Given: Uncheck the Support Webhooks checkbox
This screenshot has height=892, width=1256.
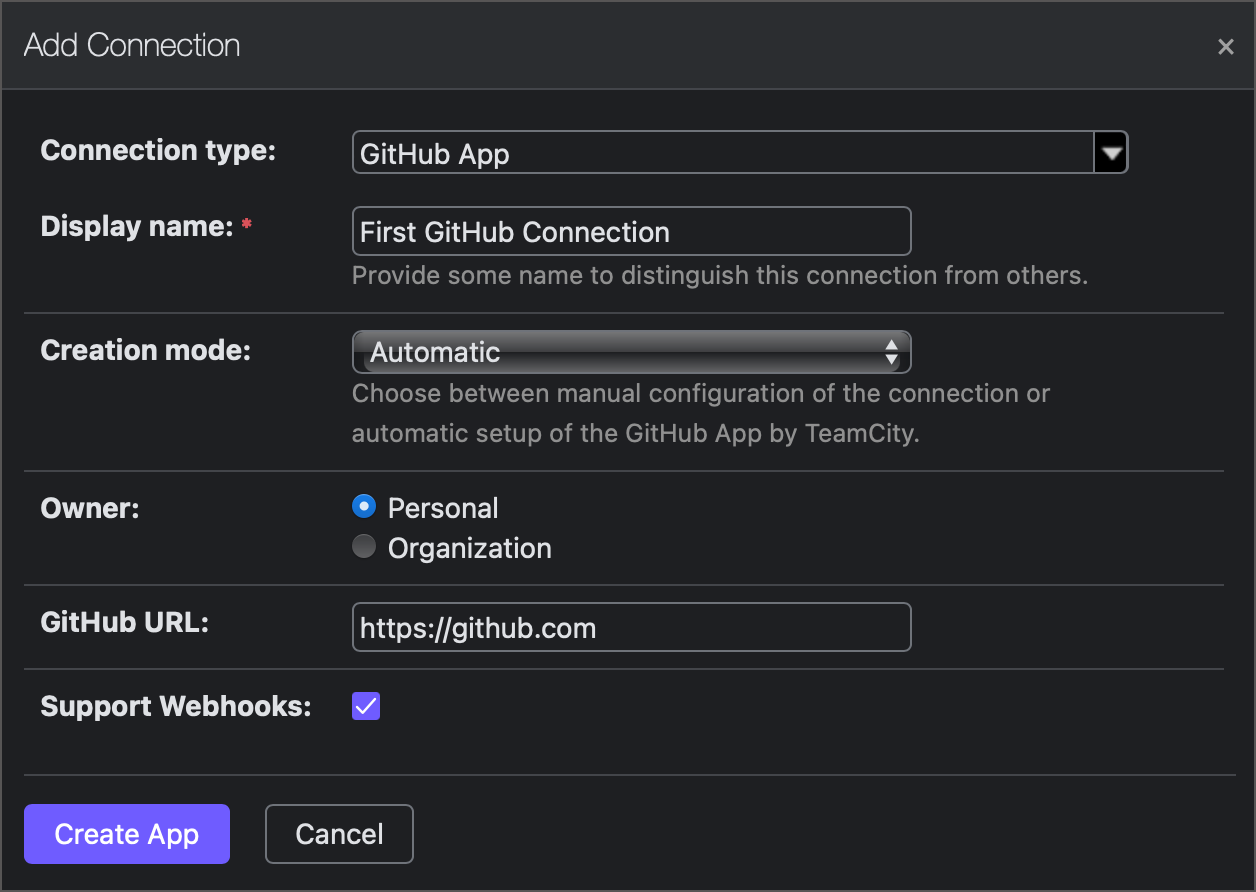Looking at the screenshot, I should click(366, 707).
